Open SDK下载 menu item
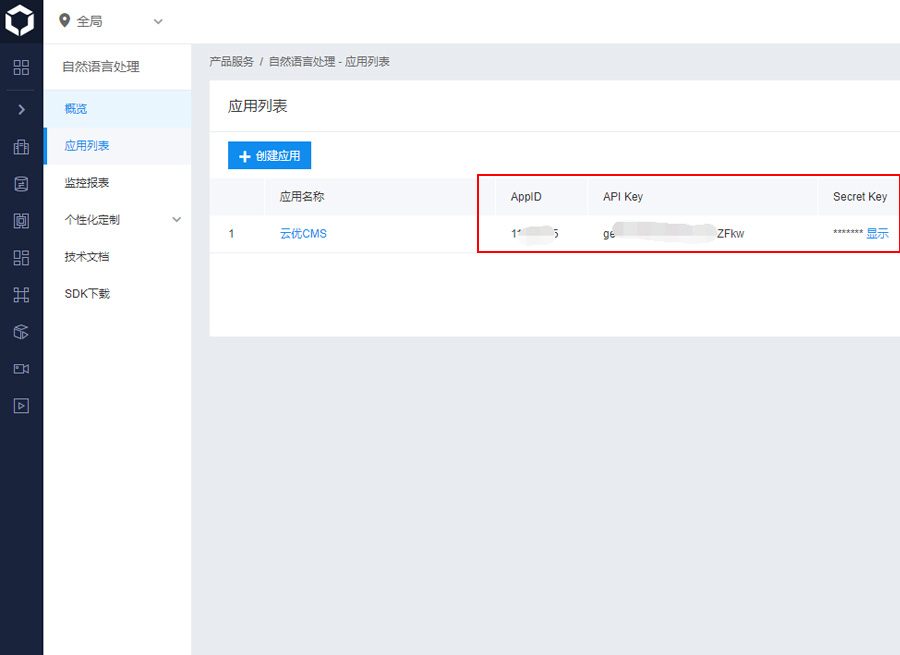900x655 pixels. (87, 294)
